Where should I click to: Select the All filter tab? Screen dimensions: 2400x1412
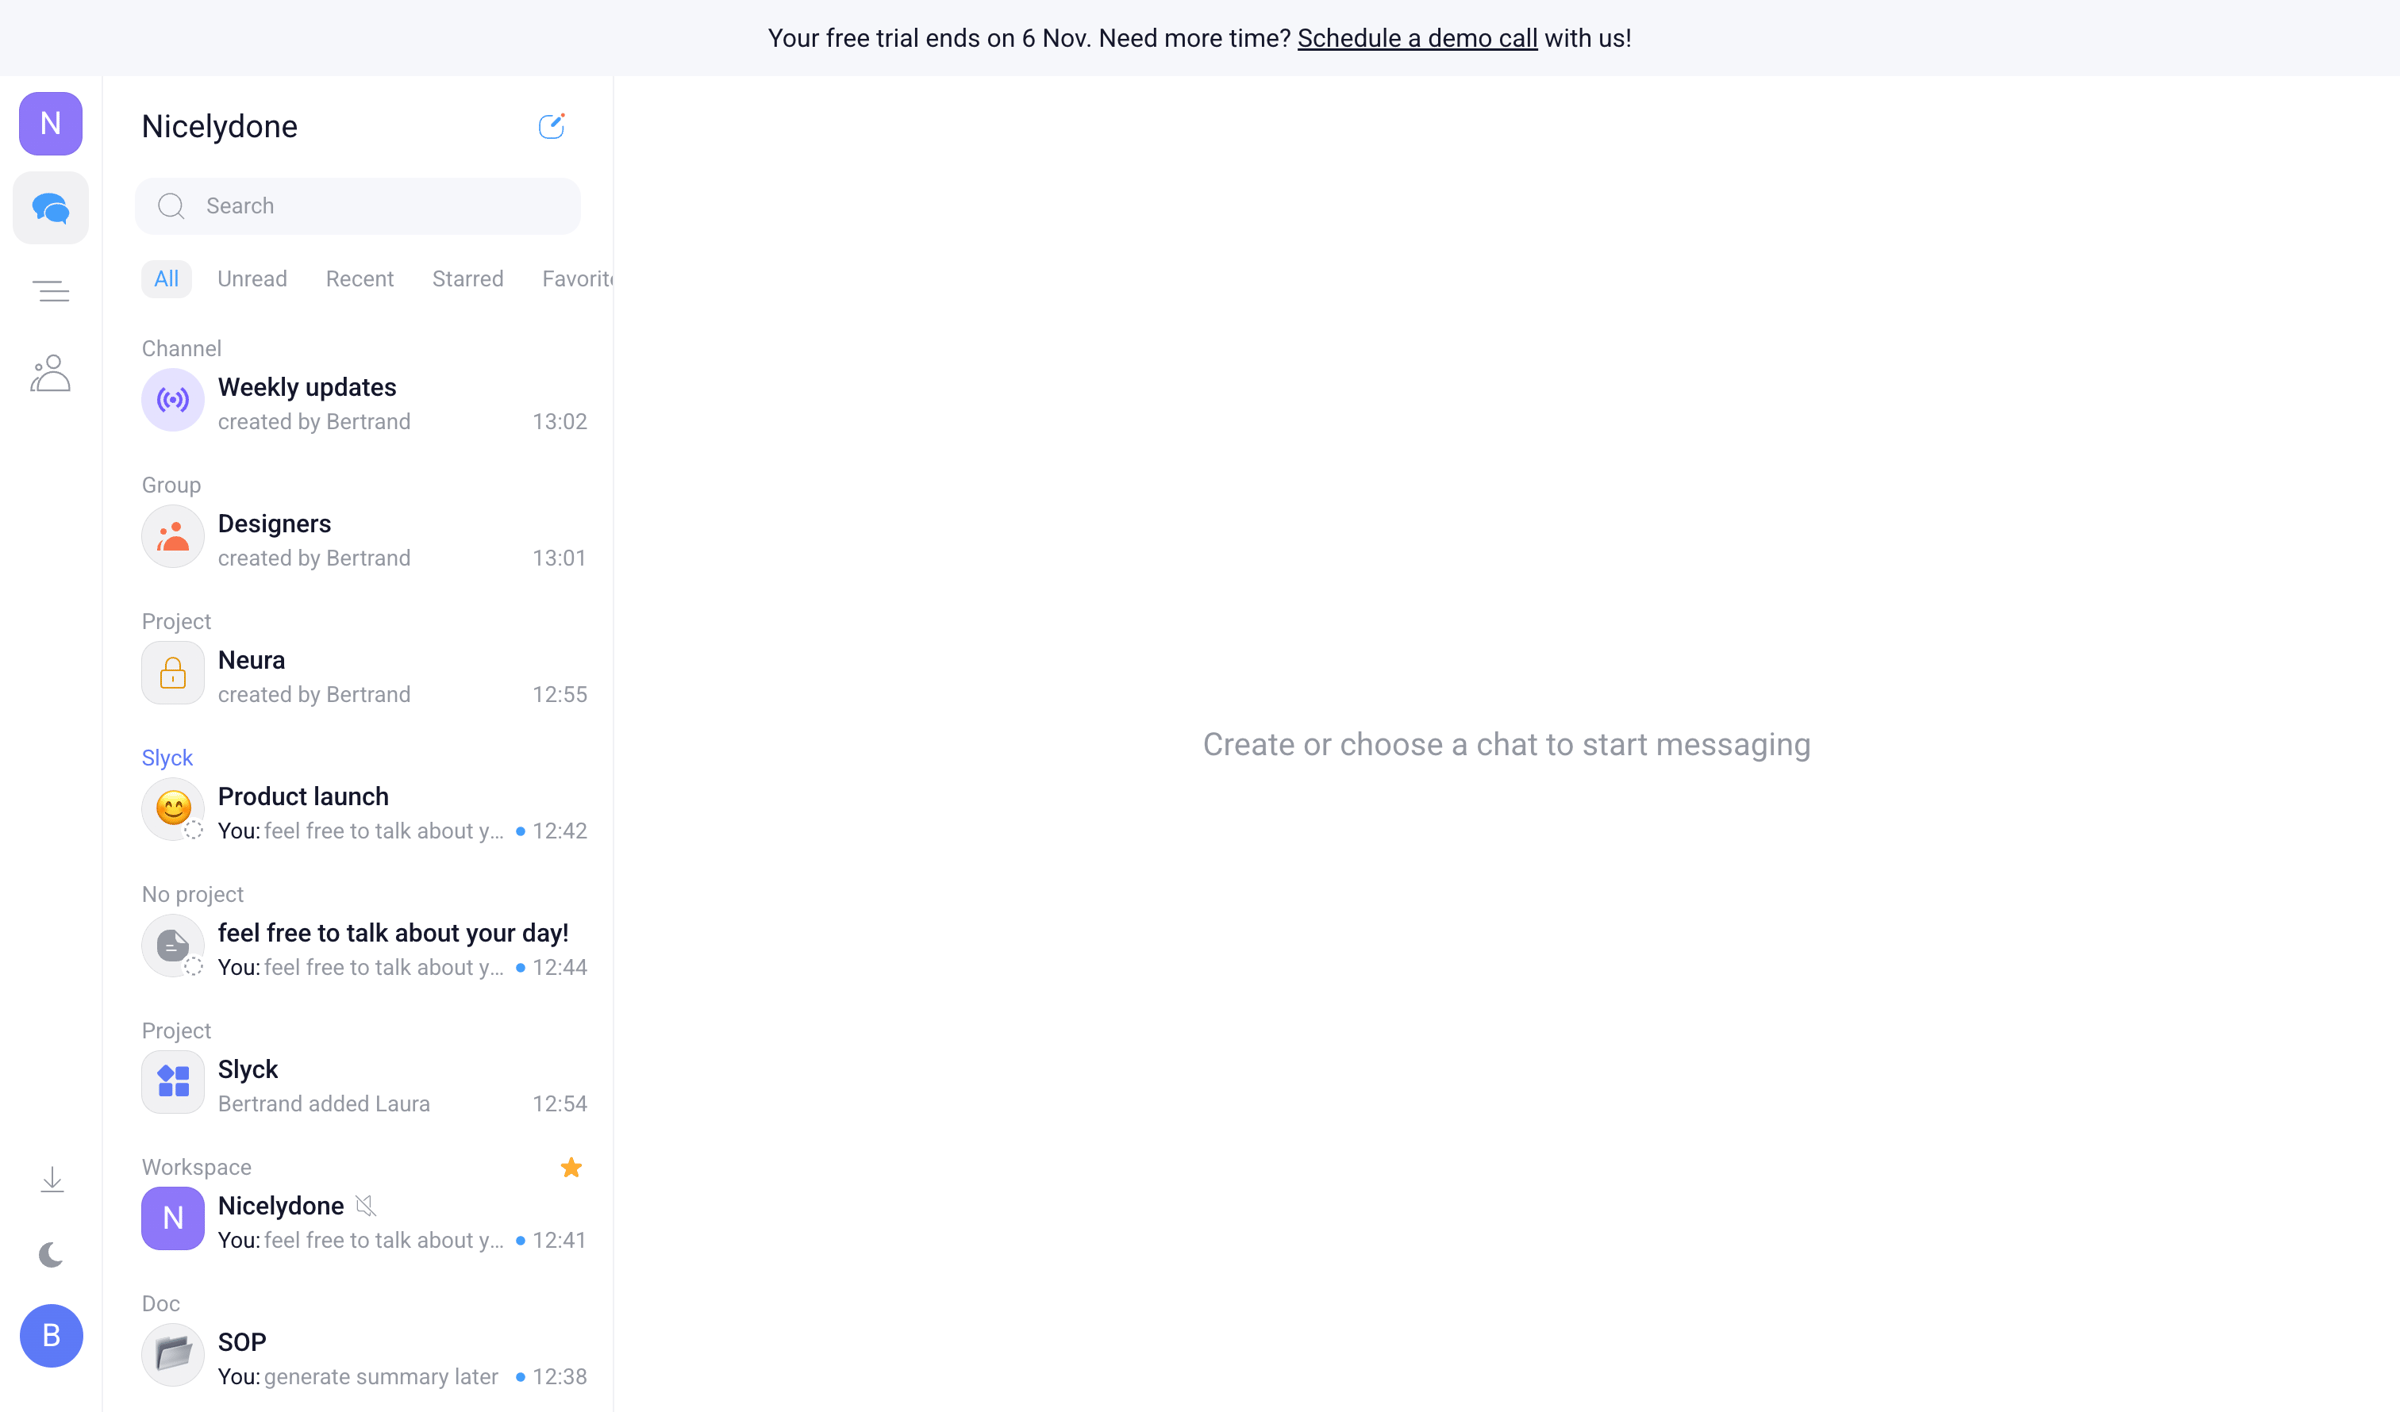click(x=166, y=279)
